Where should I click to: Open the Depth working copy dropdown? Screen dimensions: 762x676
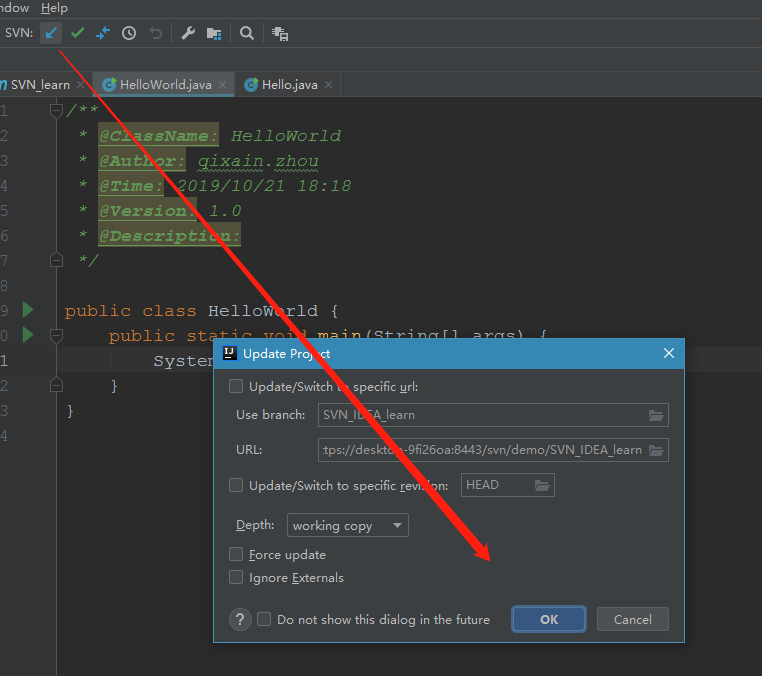pos(347,525)
